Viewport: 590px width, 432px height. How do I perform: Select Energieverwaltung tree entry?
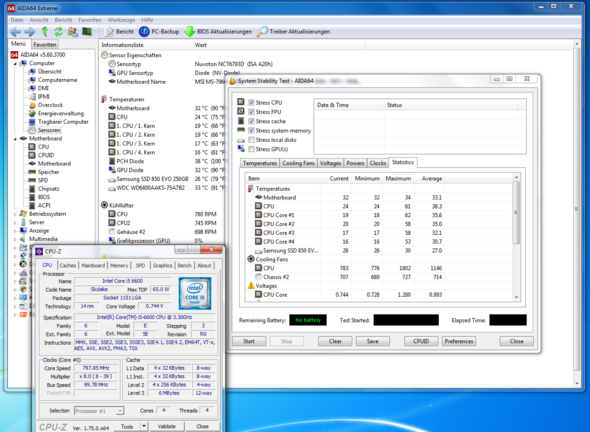click(x=61, y=113)
